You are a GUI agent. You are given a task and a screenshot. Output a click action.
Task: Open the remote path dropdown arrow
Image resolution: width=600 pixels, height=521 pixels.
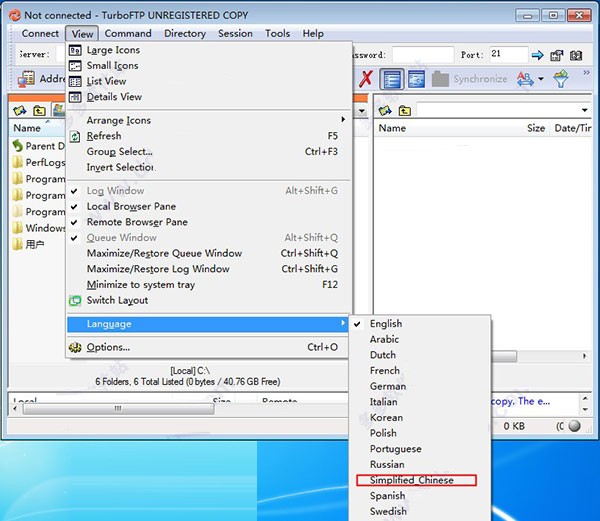click(584, 111)
